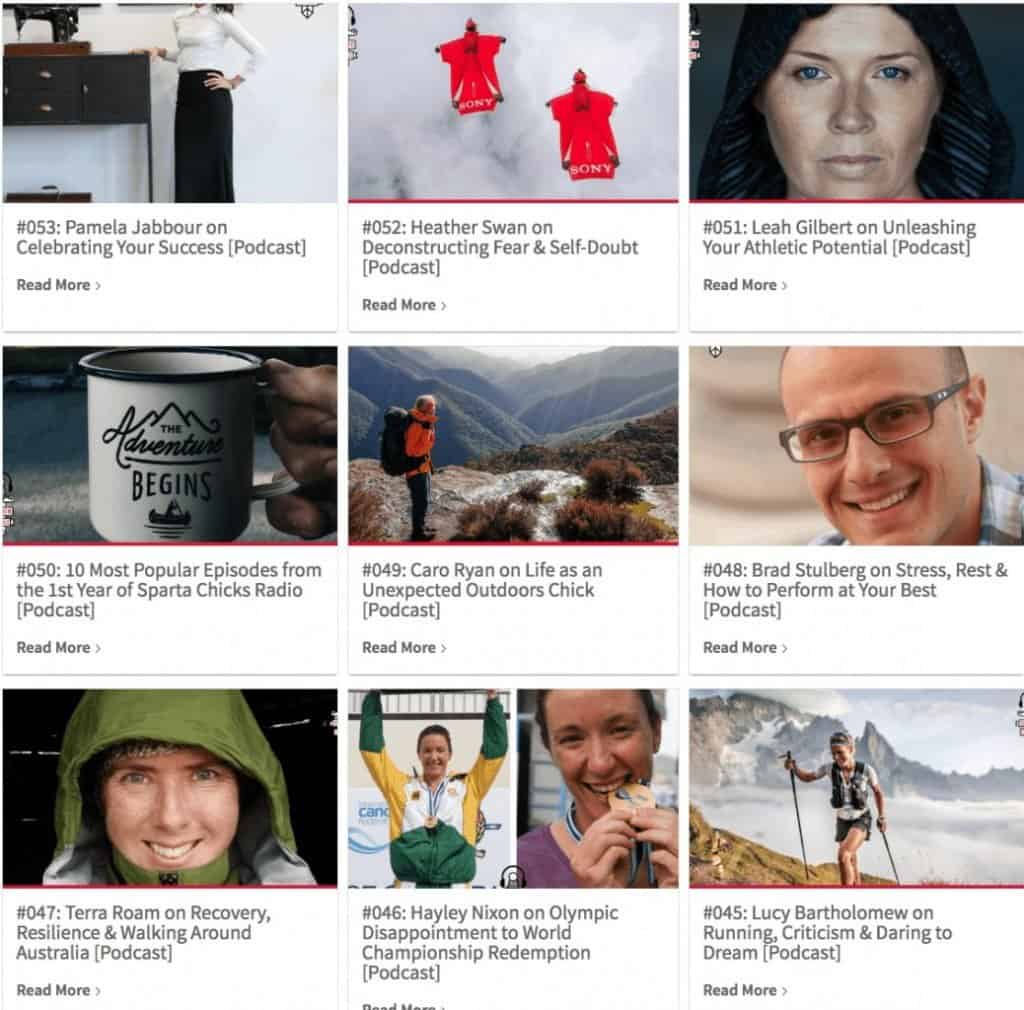1024x1010 pixels.
Task: Open episode #053 Pamela Jabbour title link
Action: 161,238
